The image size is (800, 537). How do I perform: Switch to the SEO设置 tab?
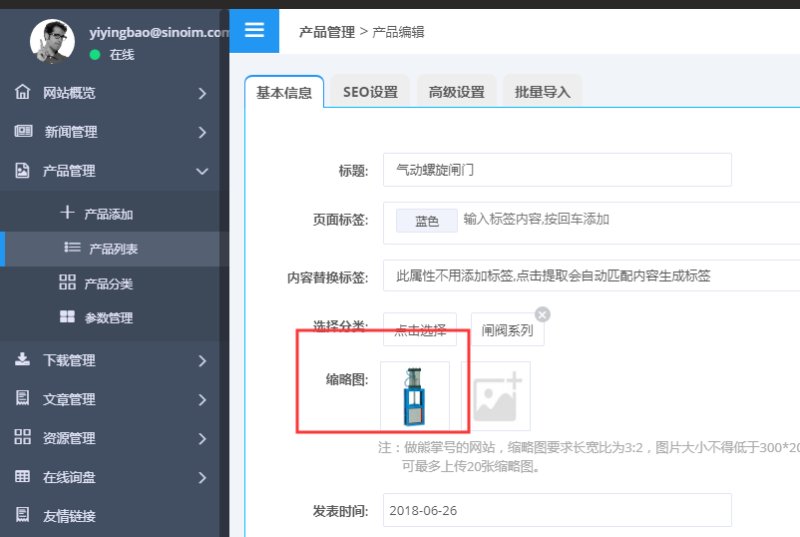click(x=370, y=92)
